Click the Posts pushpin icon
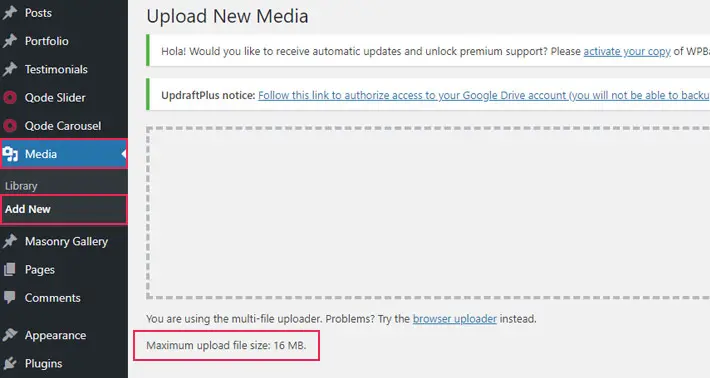The height and width of the screenshot is (378, 710). tap(10, 13)
